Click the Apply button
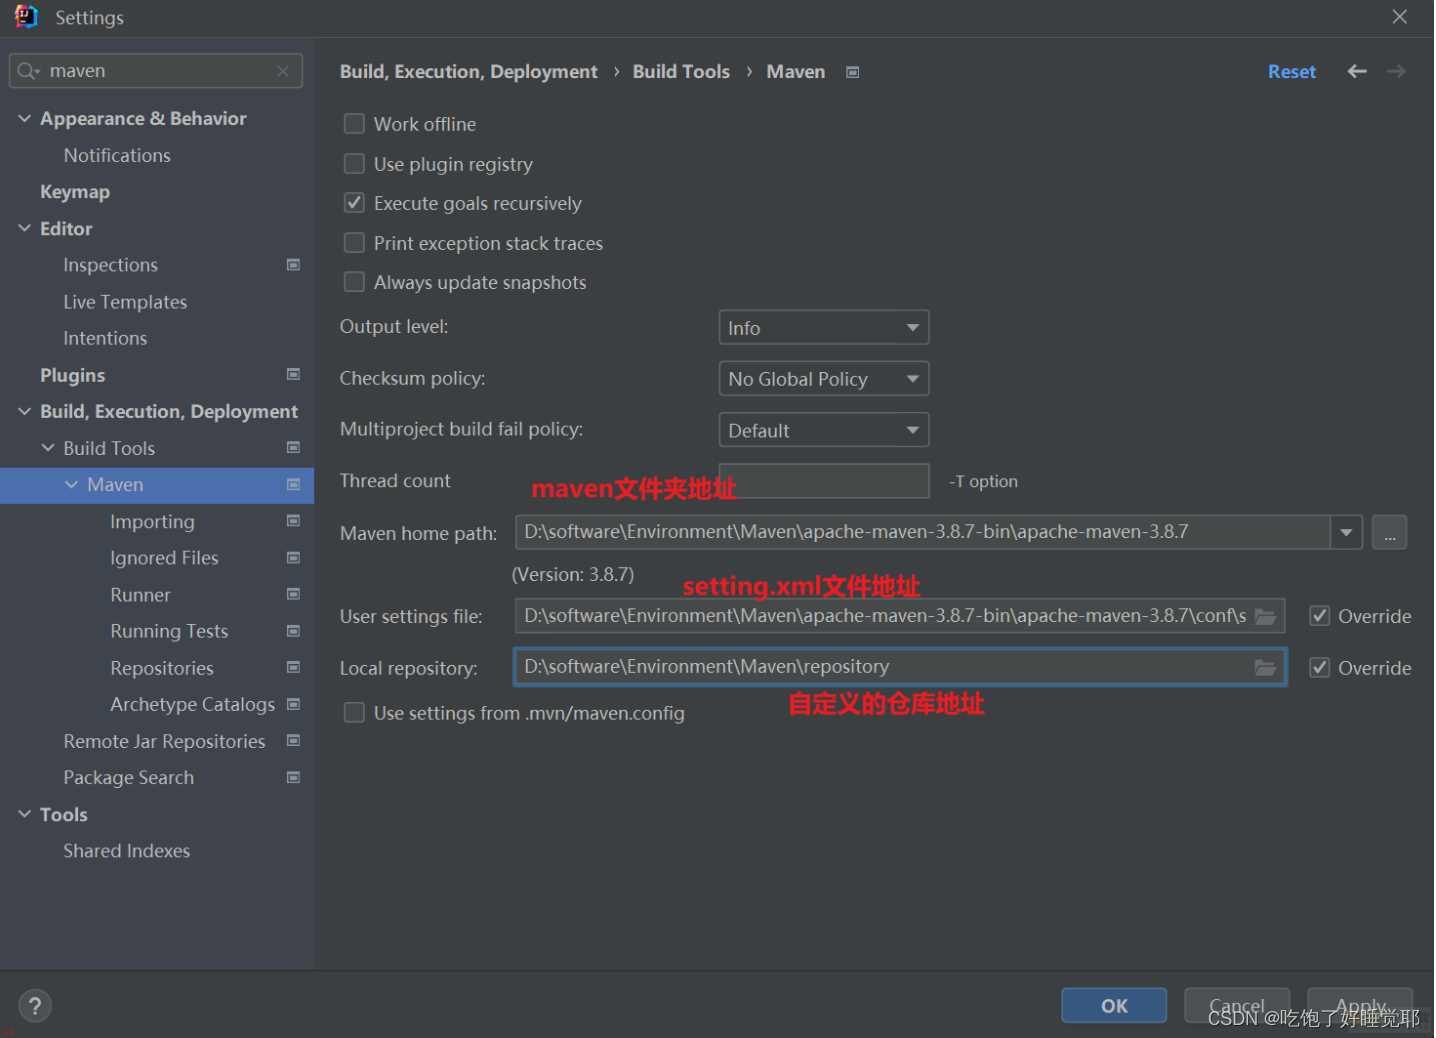 (1360, 1006)
